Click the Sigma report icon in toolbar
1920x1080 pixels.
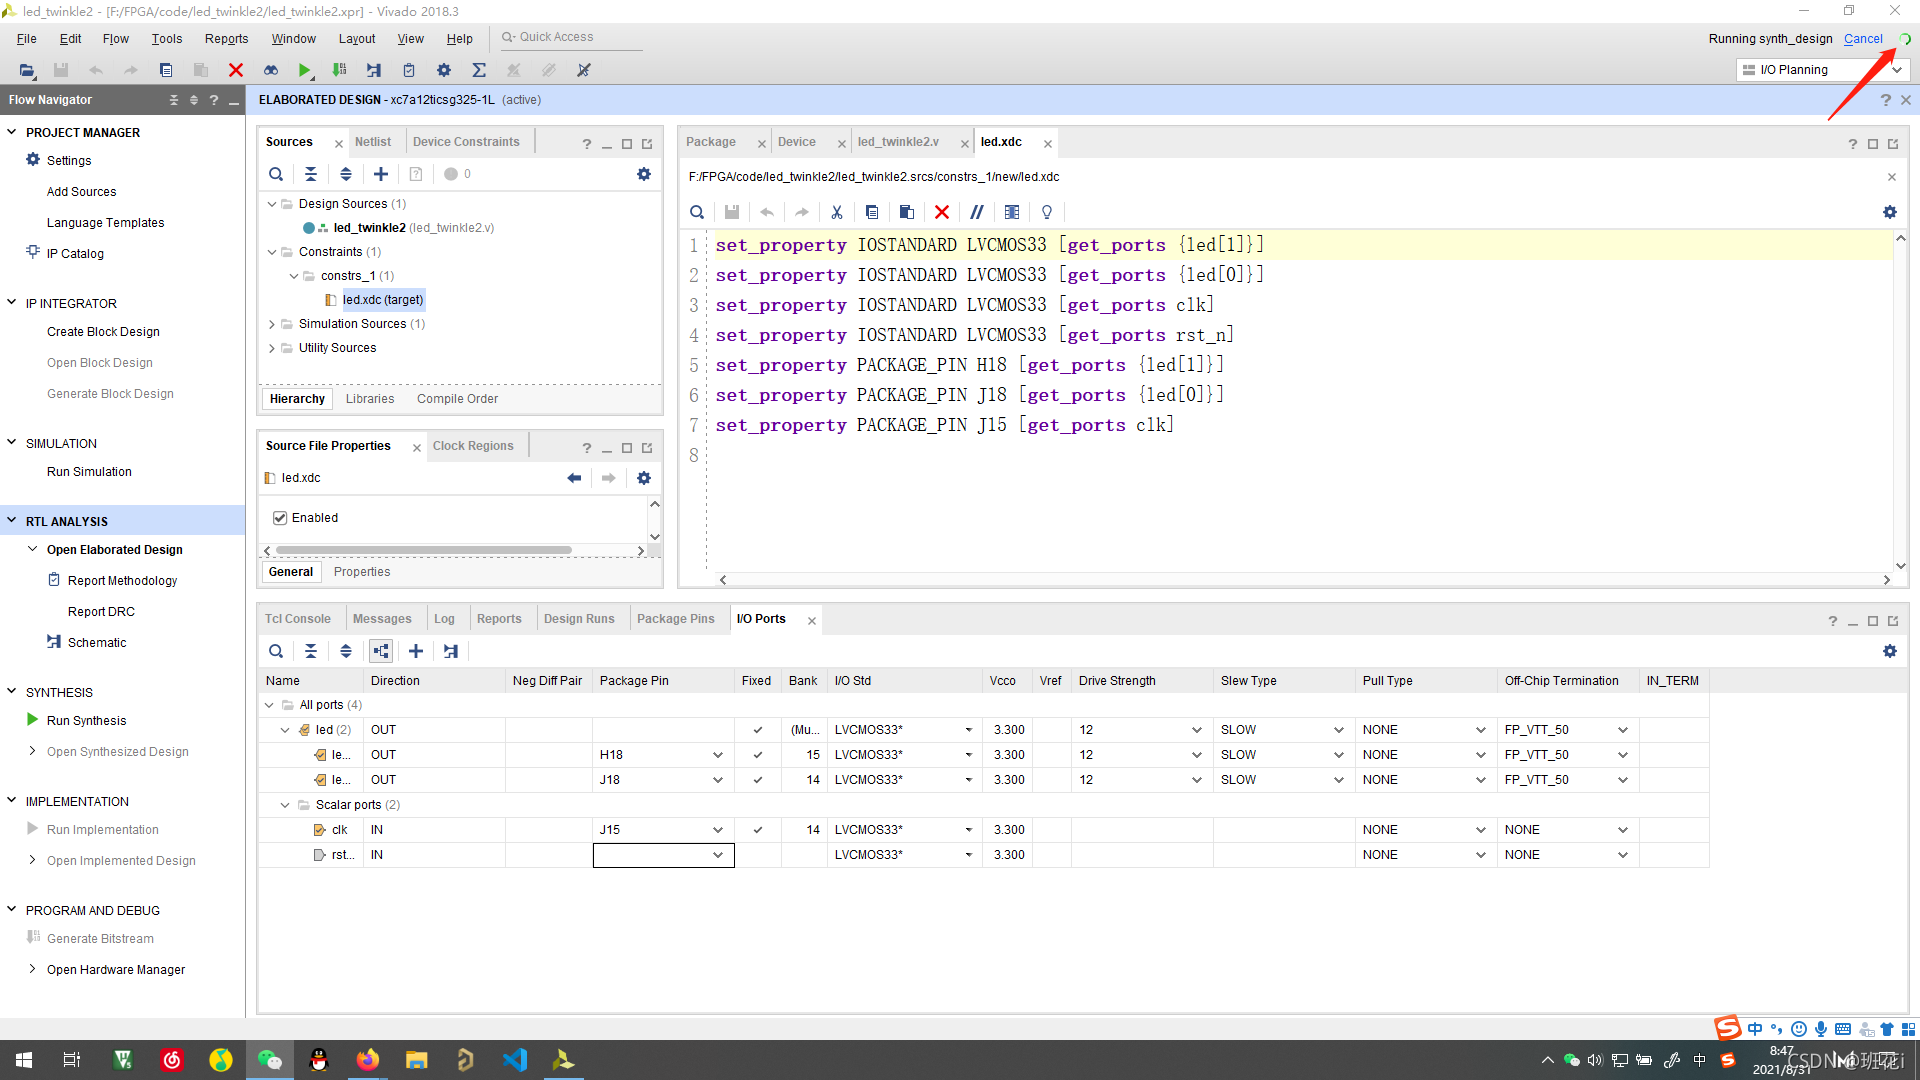(479, 70)
